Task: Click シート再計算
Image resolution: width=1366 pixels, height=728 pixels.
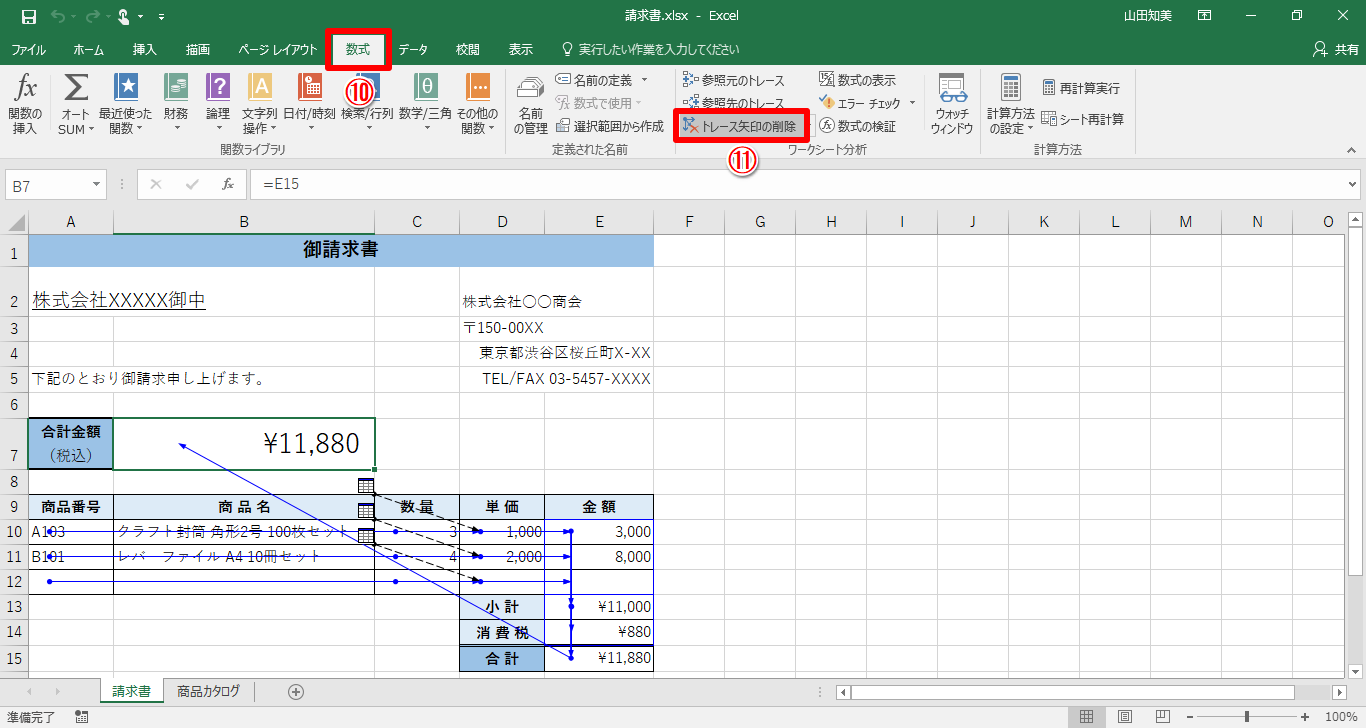Action: pos(1083,119)
